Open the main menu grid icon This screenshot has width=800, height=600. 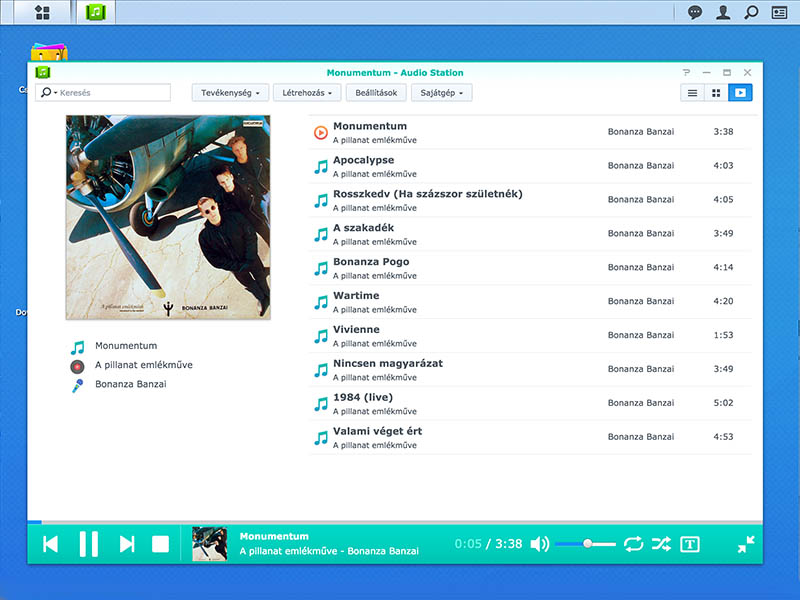click(40, 12)
